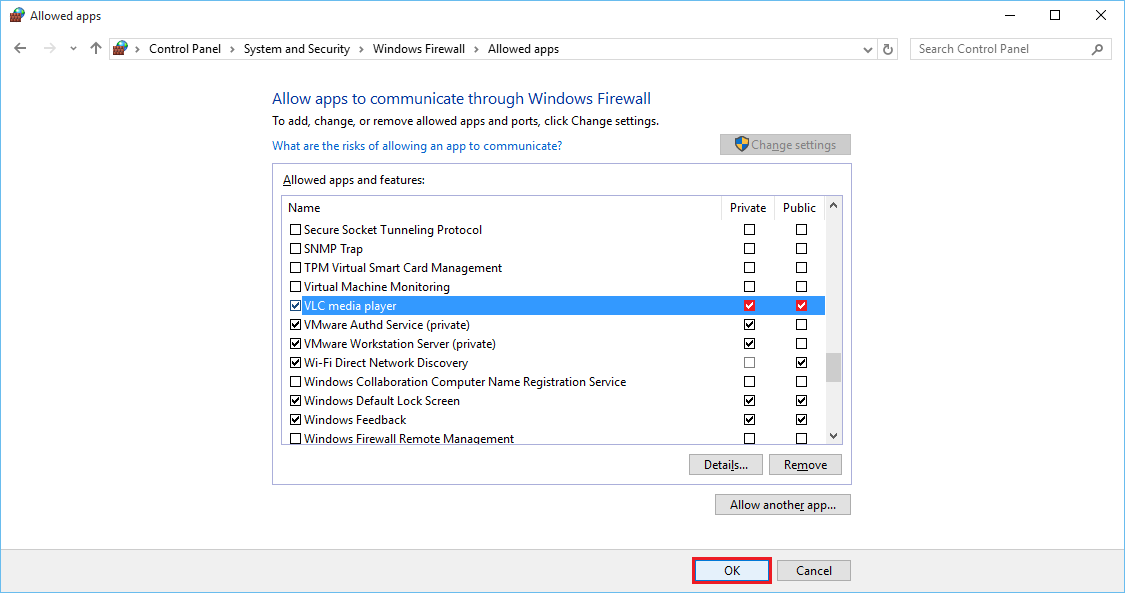The width and height of the screenshot is (1125, 593).
Task: Click the firewall icon in address bar
Action: click(x=121, y=48)
